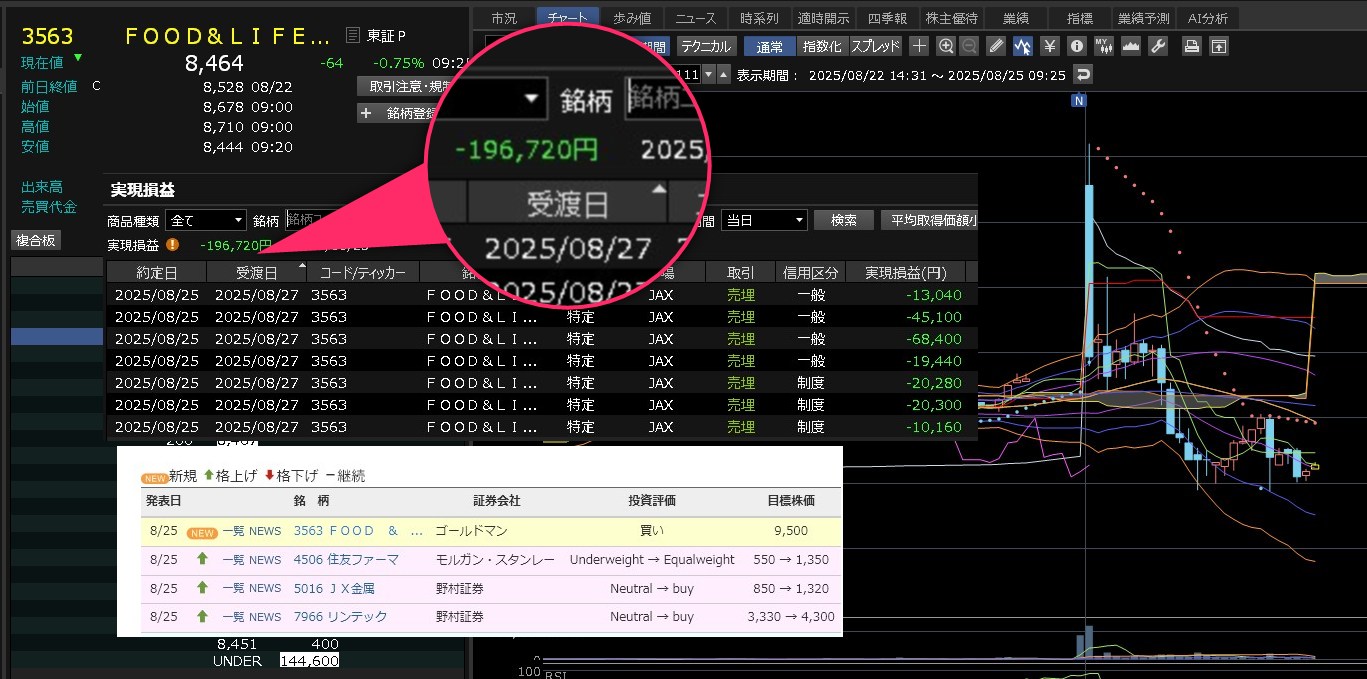Sort by the コード/ティッカー column header
Image resolution: width=1367 pixels, height=679 pixels.
[363, 272]
